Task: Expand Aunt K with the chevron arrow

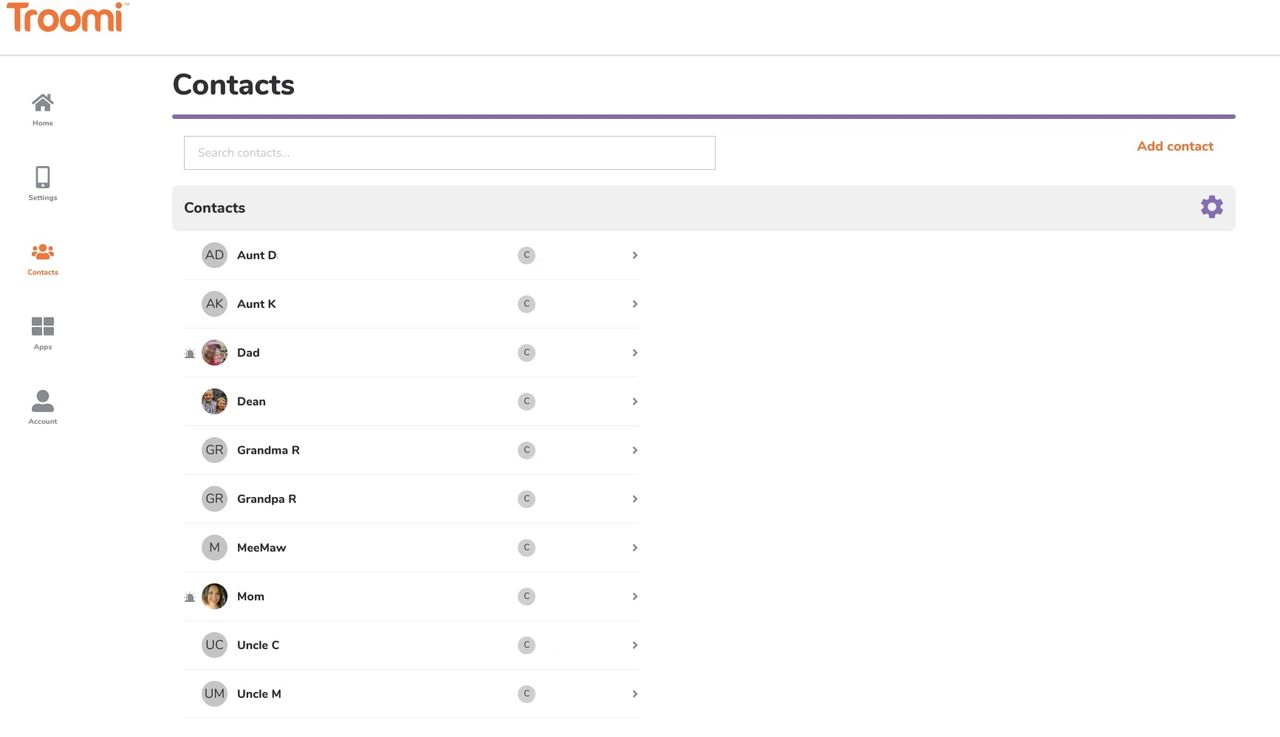Action: pyautogui.click(x=635, y=304)
